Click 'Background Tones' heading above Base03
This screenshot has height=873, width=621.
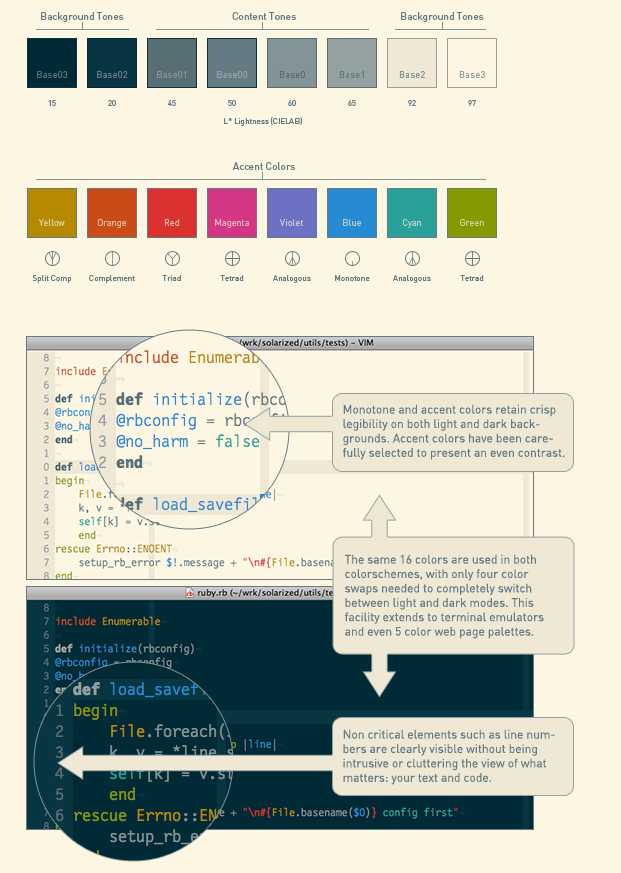click(82, 17)
